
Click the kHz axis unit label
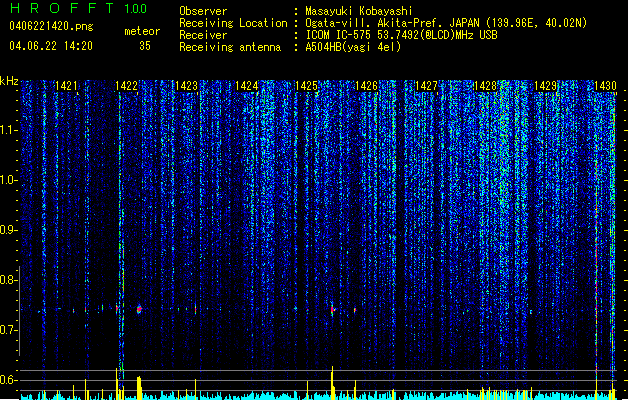pyautogui.click(x=9, y=81)
